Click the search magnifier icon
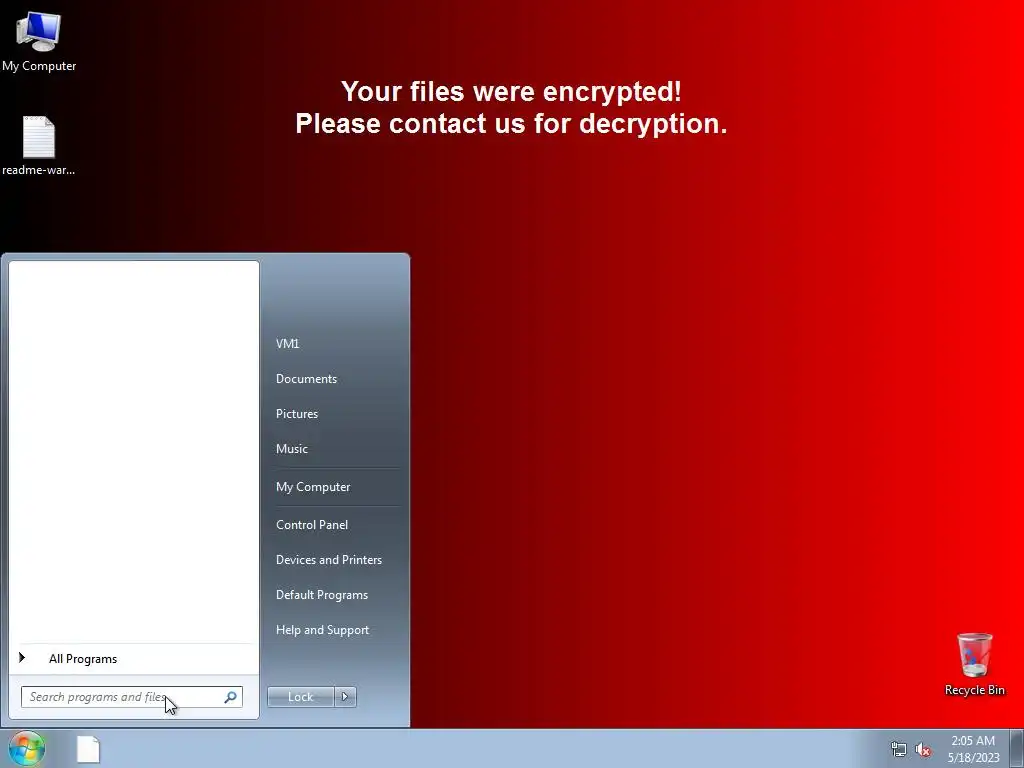Image resolution: width=1024 pixels, height=768 pixels. (x=230, y=697)
